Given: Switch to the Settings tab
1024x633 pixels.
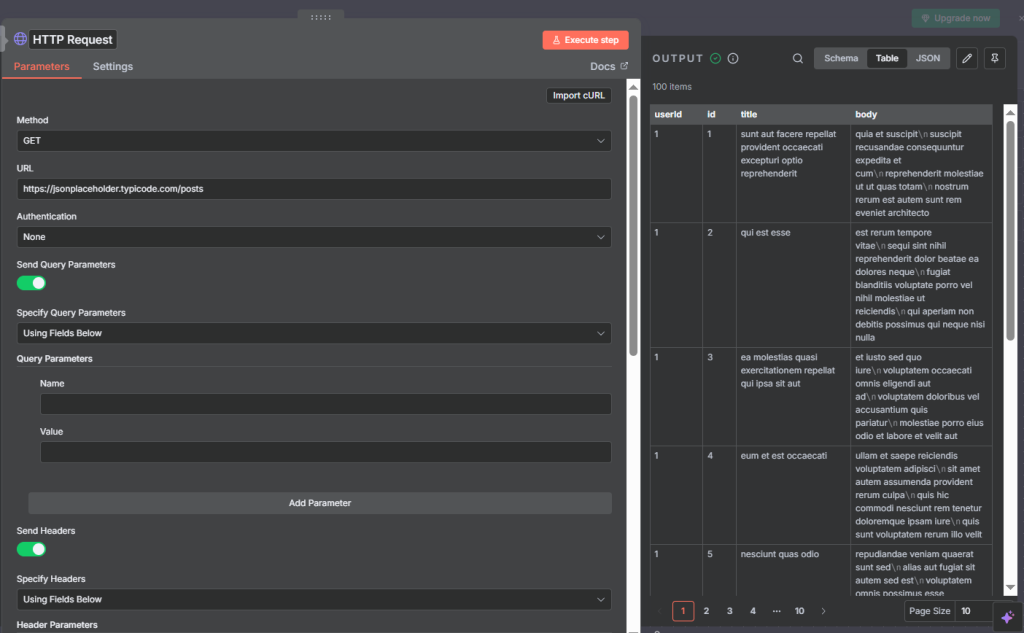Looking at the screenshot, I should click(x=113, y=67).
